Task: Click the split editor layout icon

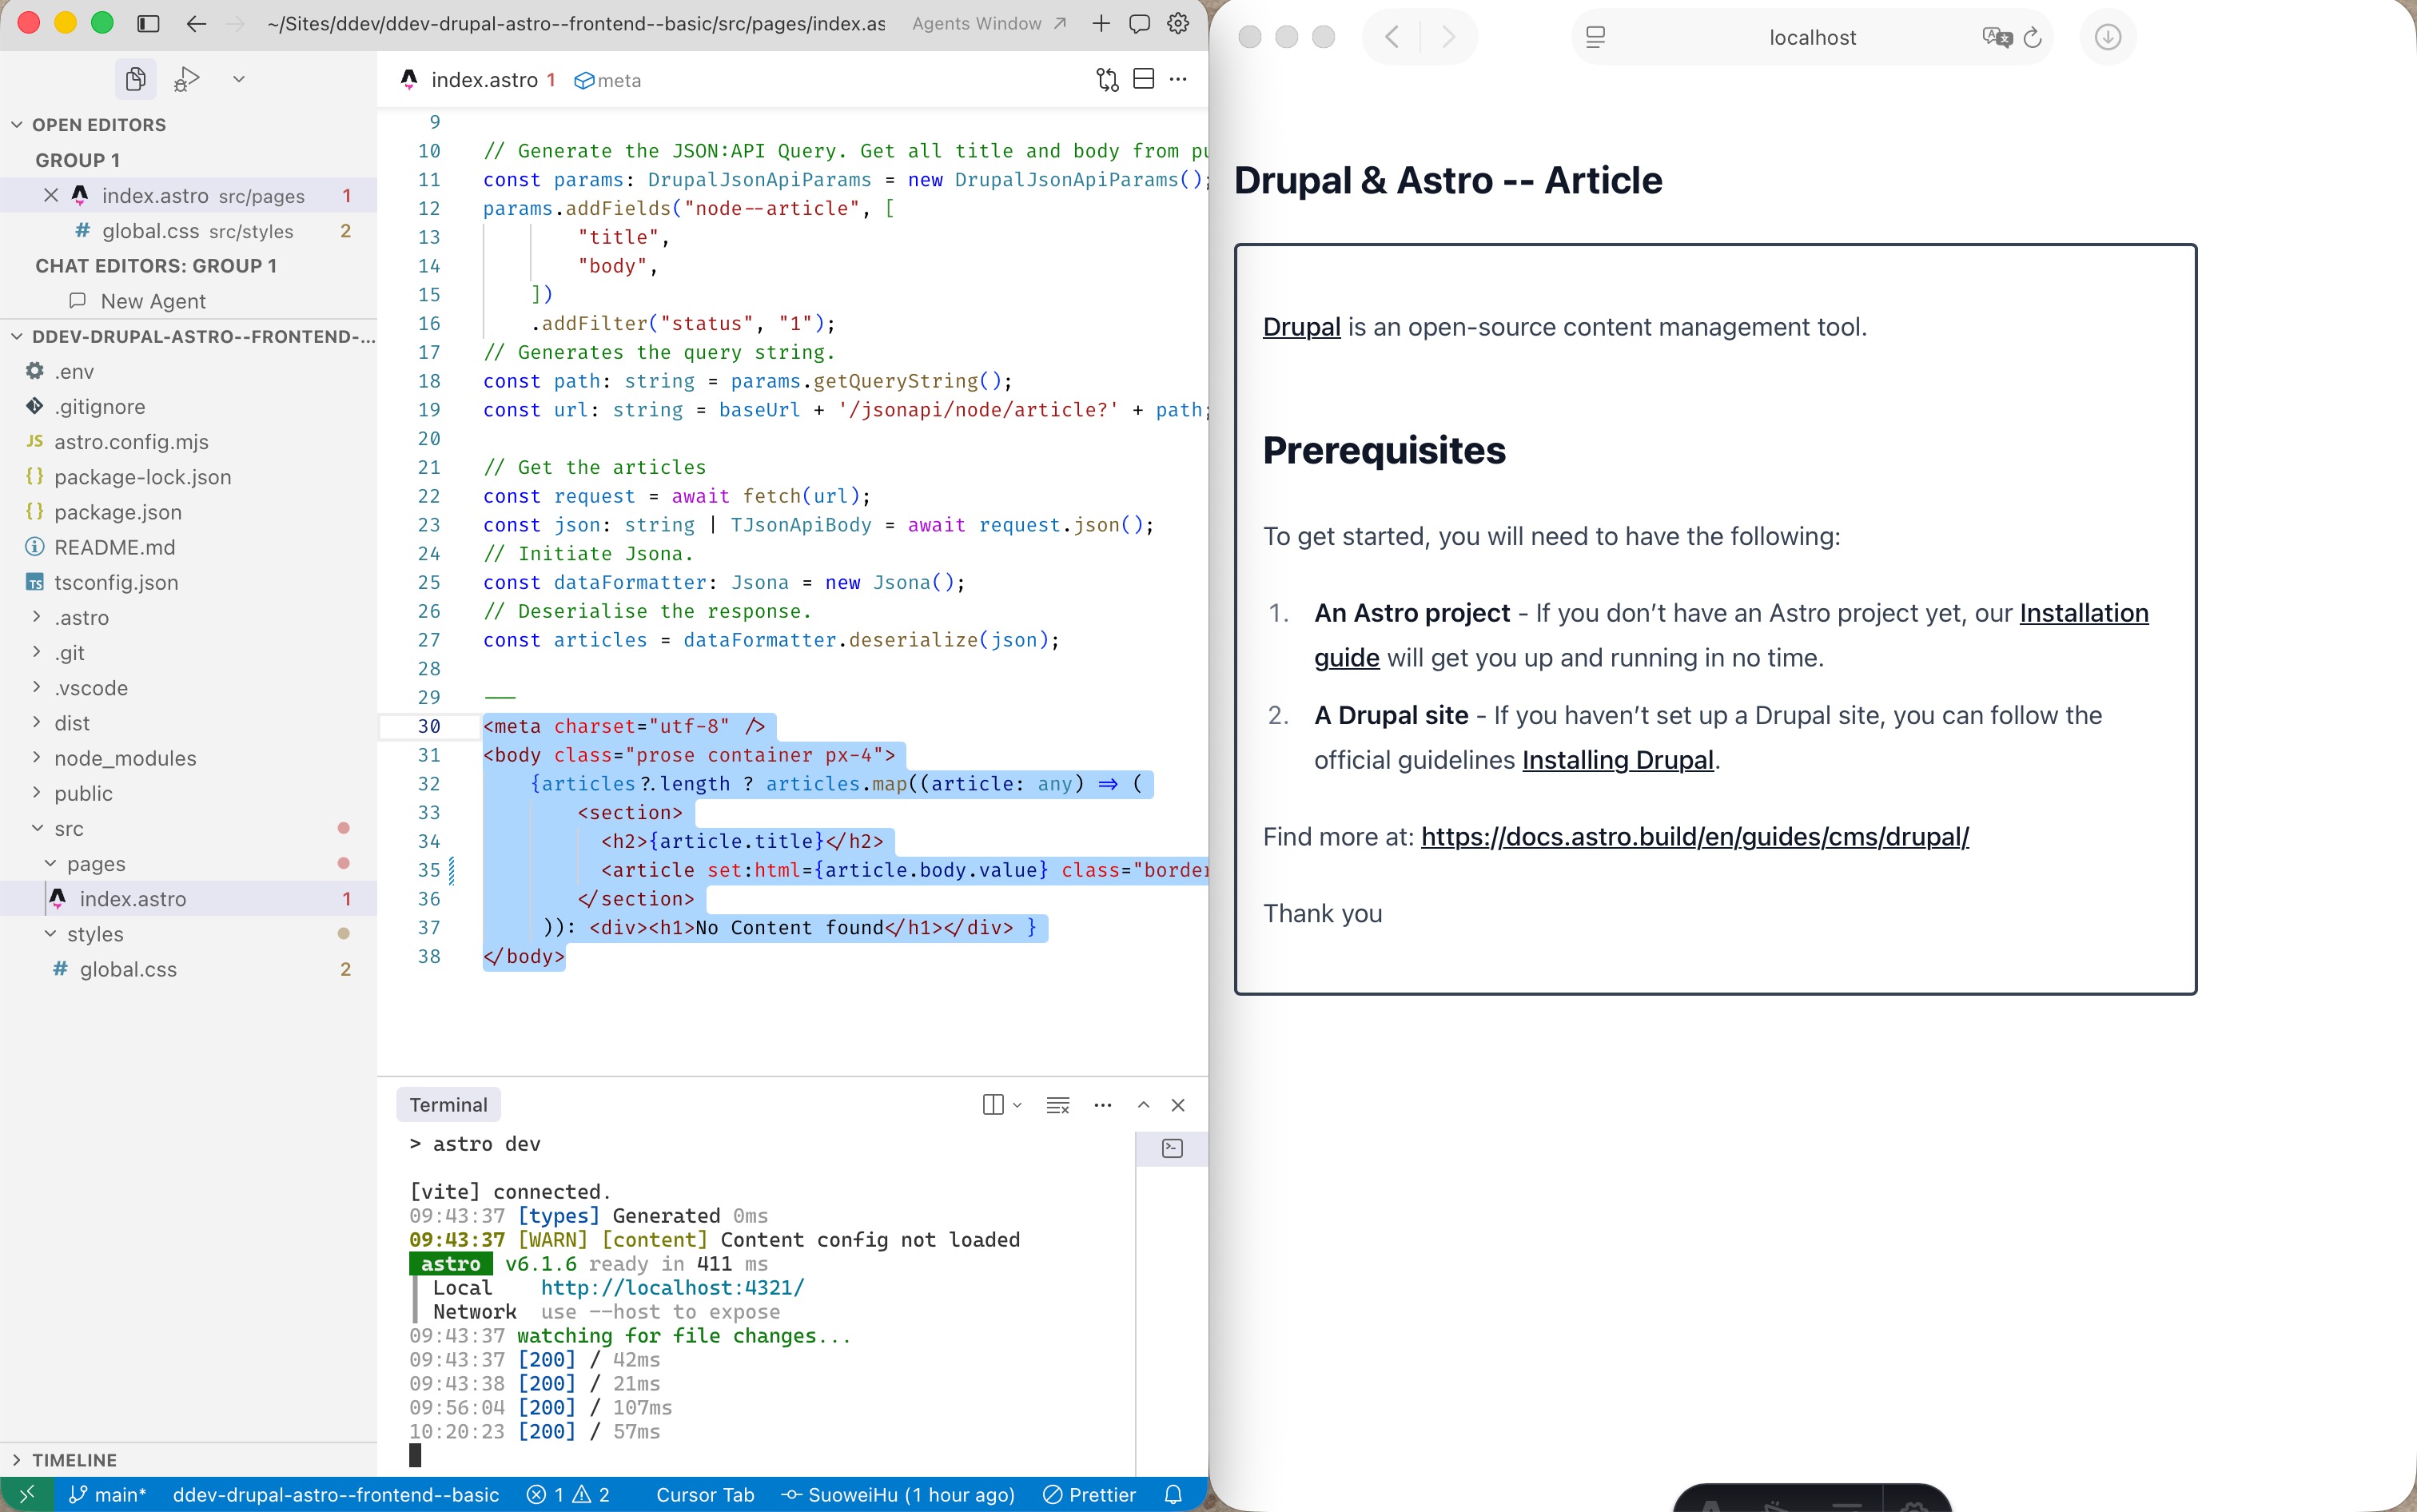Action: tap(1144, 80)
